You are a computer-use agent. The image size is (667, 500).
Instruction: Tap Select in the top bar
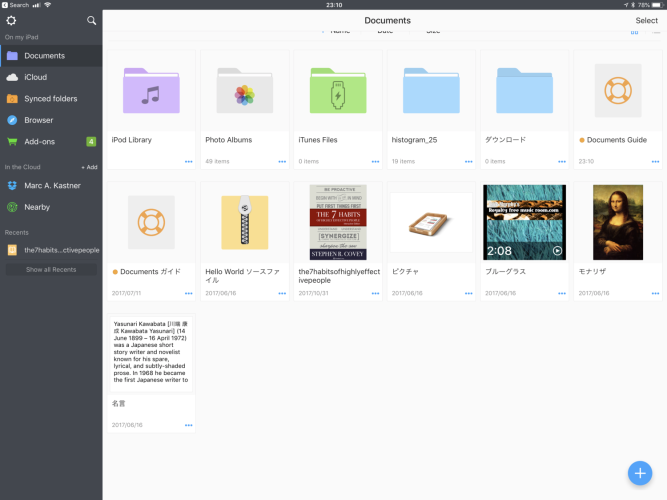pos(646,21)
